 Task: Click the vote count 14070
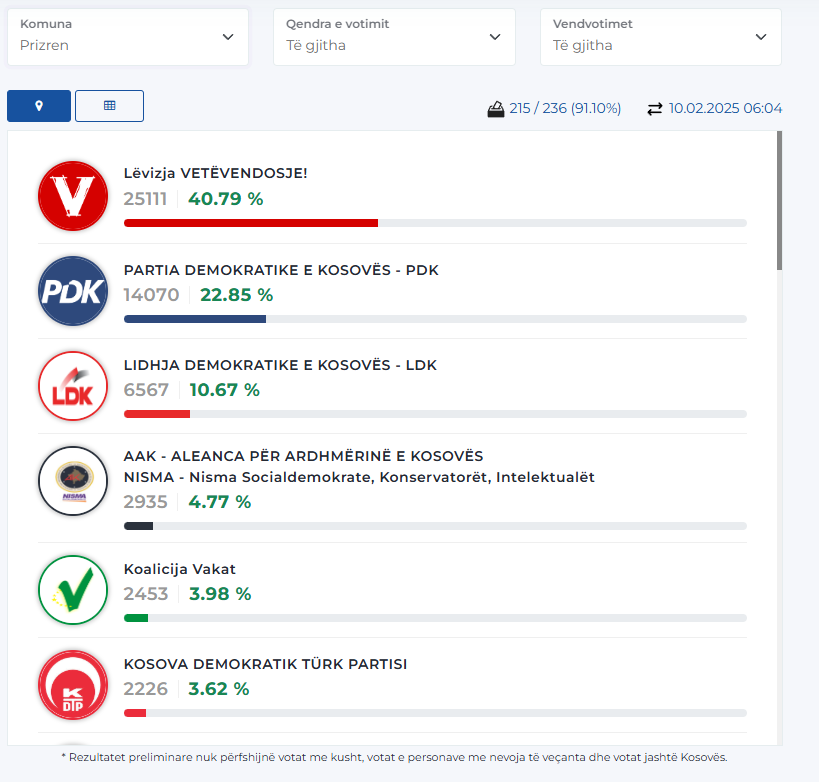click(x=151, y=295)
